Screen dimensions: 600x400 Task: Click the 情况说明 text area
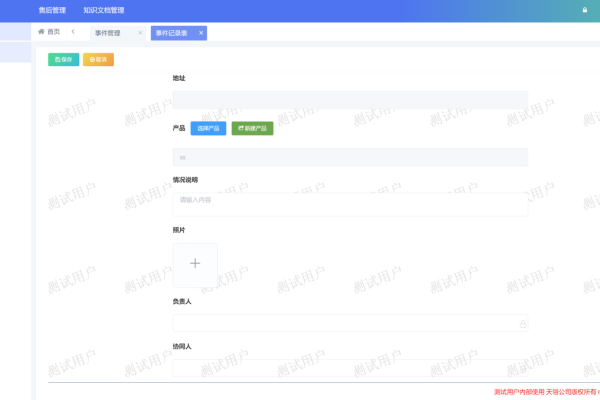click(351, 204)
